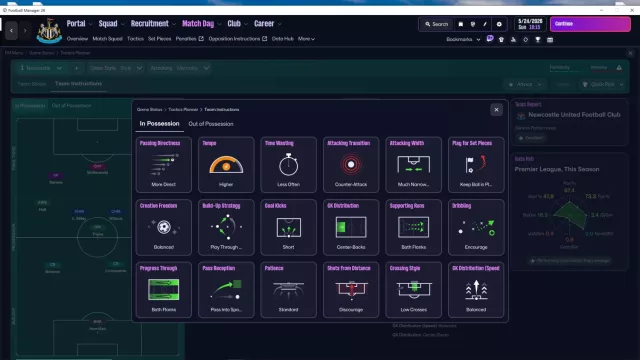Open the Tempo instruction card

coord(226,164)
